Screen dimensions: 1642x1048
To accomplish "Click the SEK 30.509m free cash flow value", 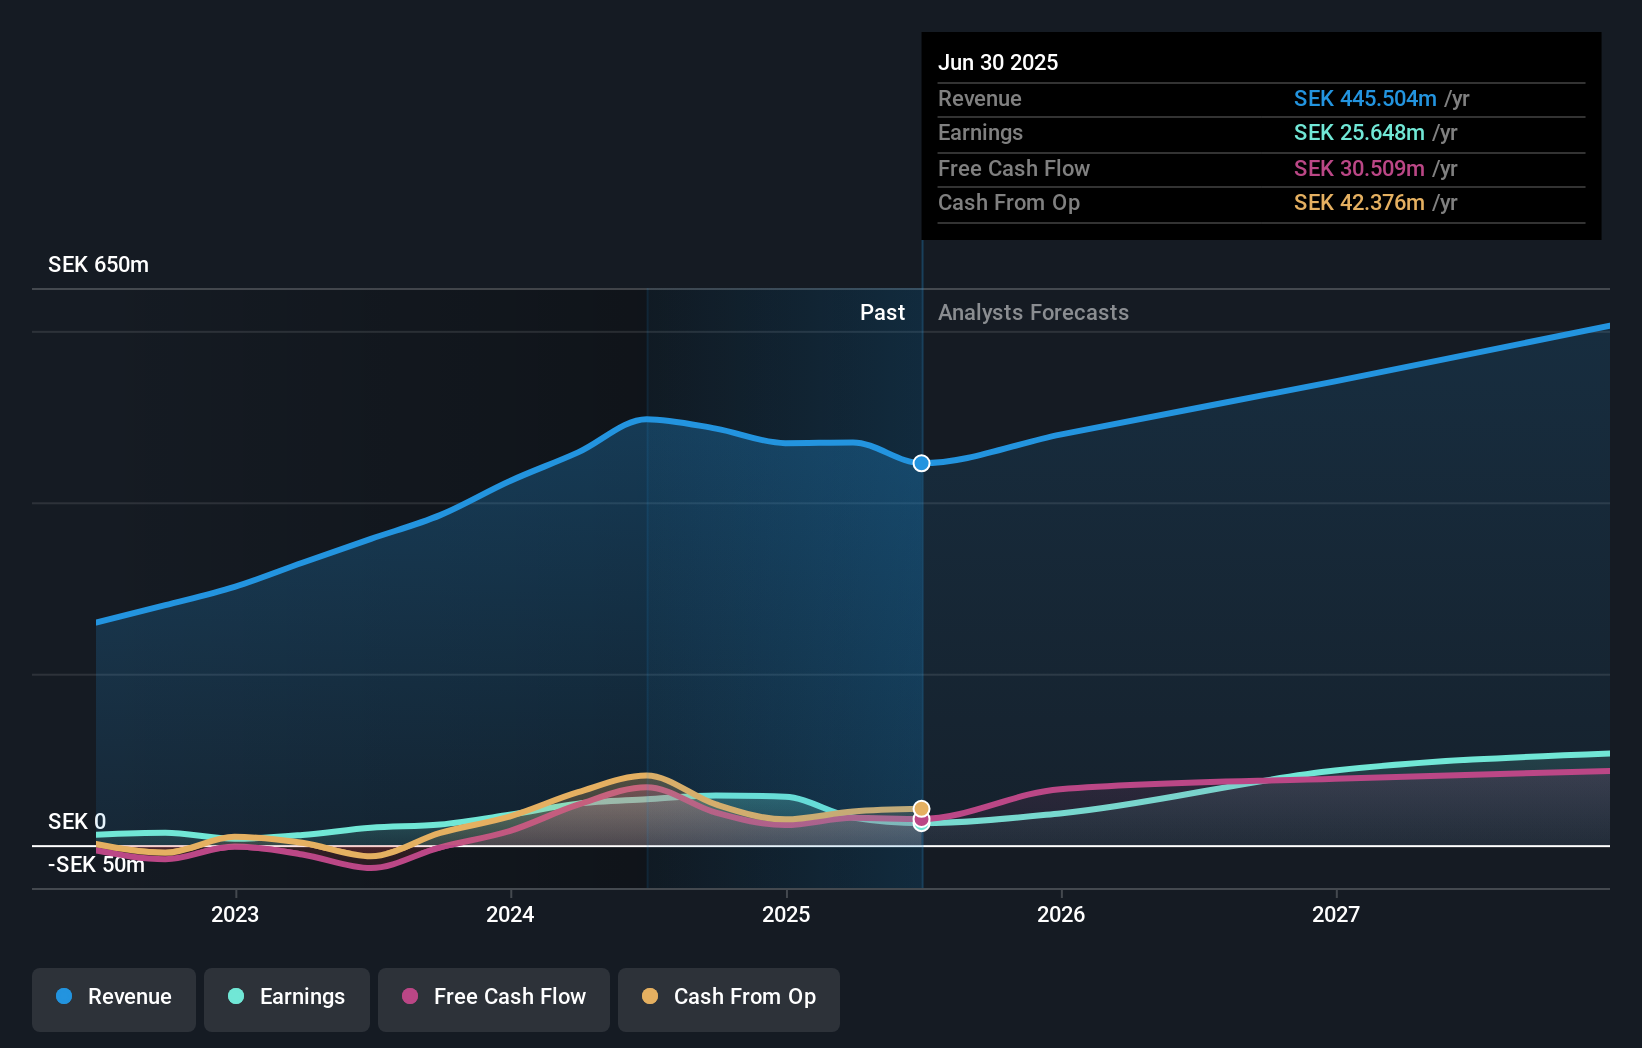I will pos(1359,169).
